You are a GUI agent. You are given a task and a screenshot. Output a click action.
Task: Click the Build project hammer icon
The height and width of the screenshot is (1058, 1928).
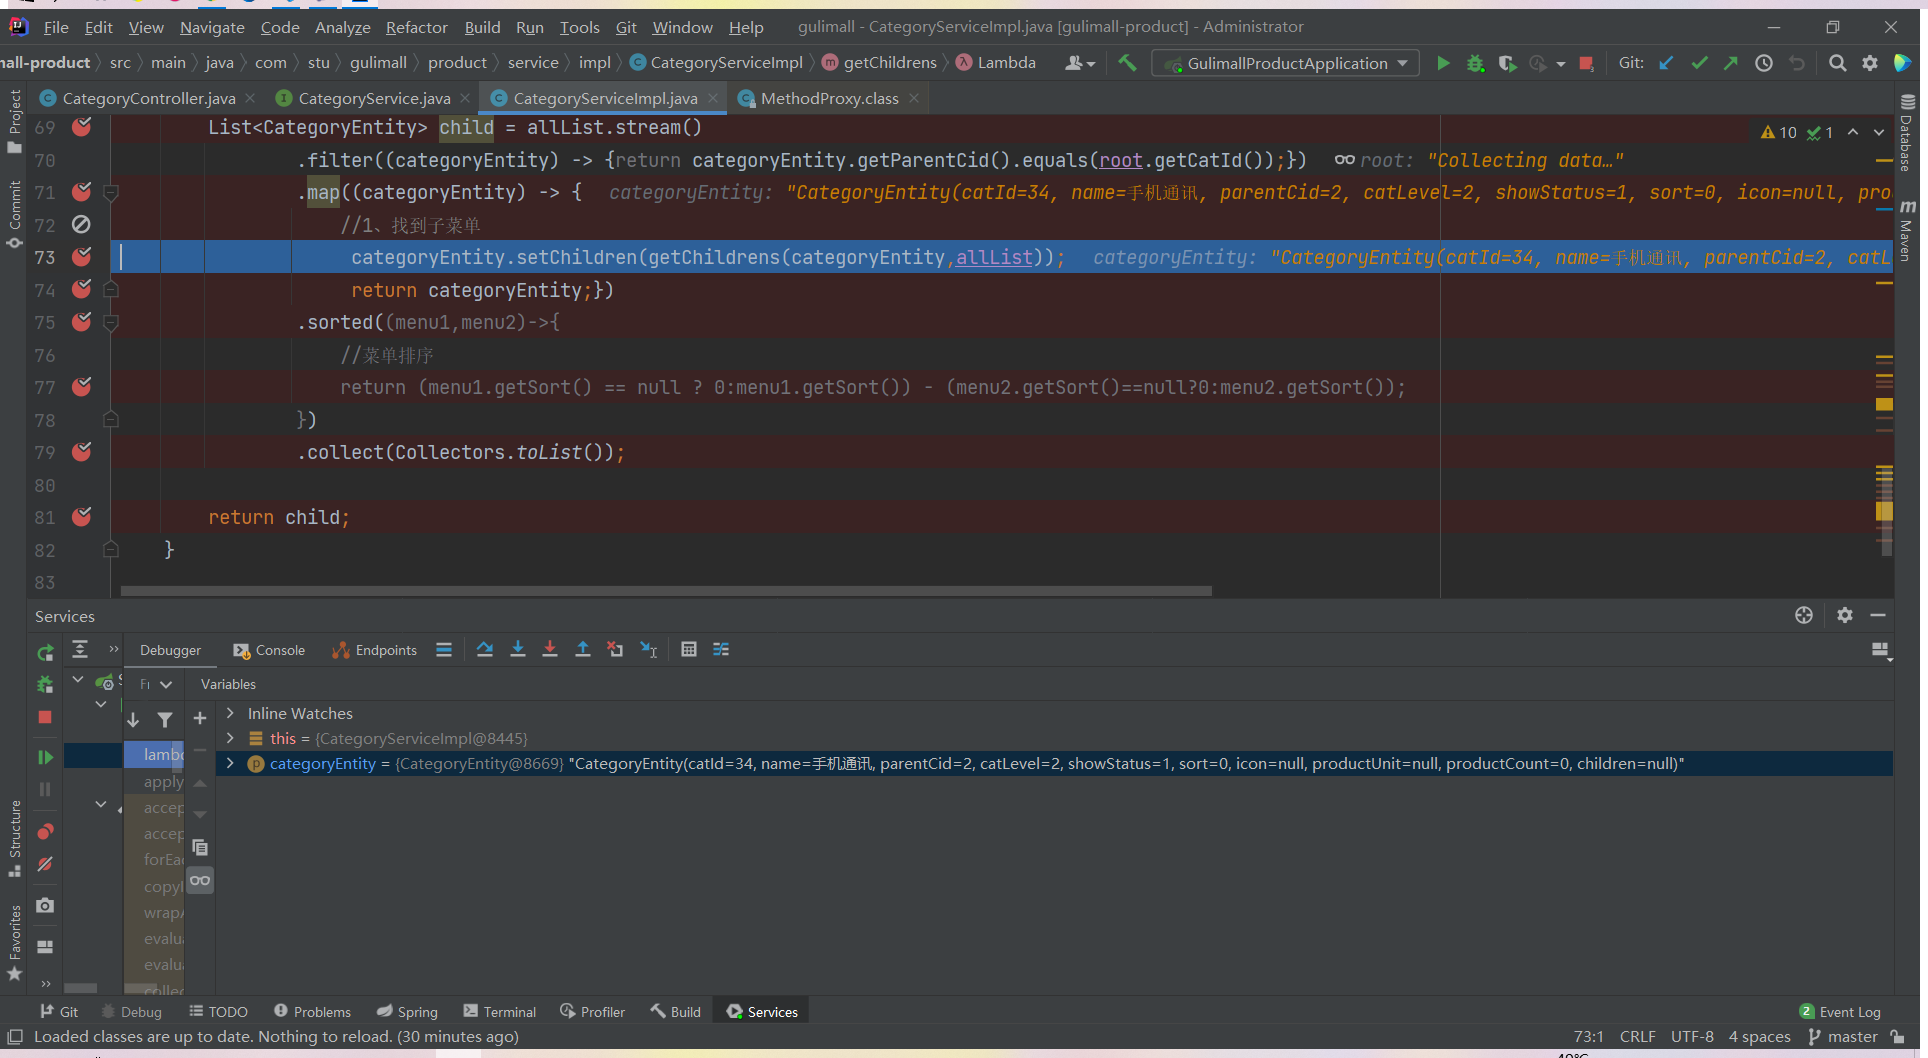pos(1127,63)
